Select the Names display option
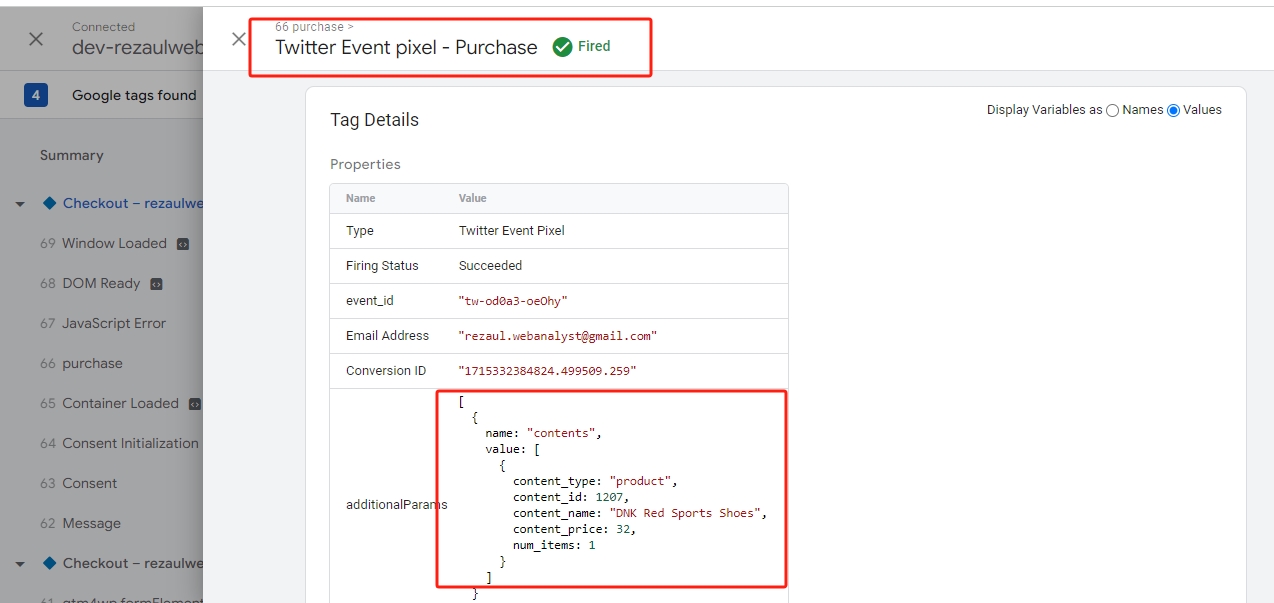This screenshot has height=603, width=1274. [1112, 110]
